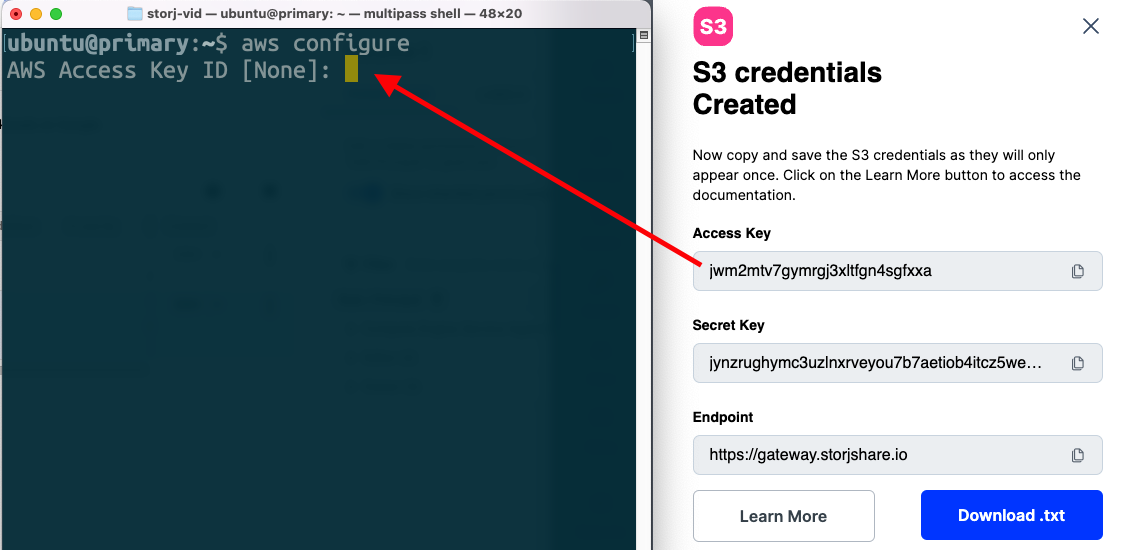The image size is (1136, 550).
Task: Close the terminal window with red button
Action: (16, 14)
